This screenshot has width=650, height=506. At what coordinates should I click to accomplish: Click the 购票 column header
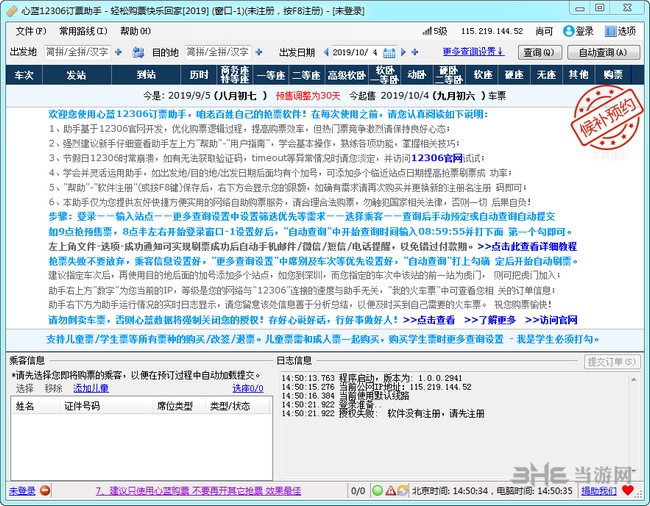(613, 75)
